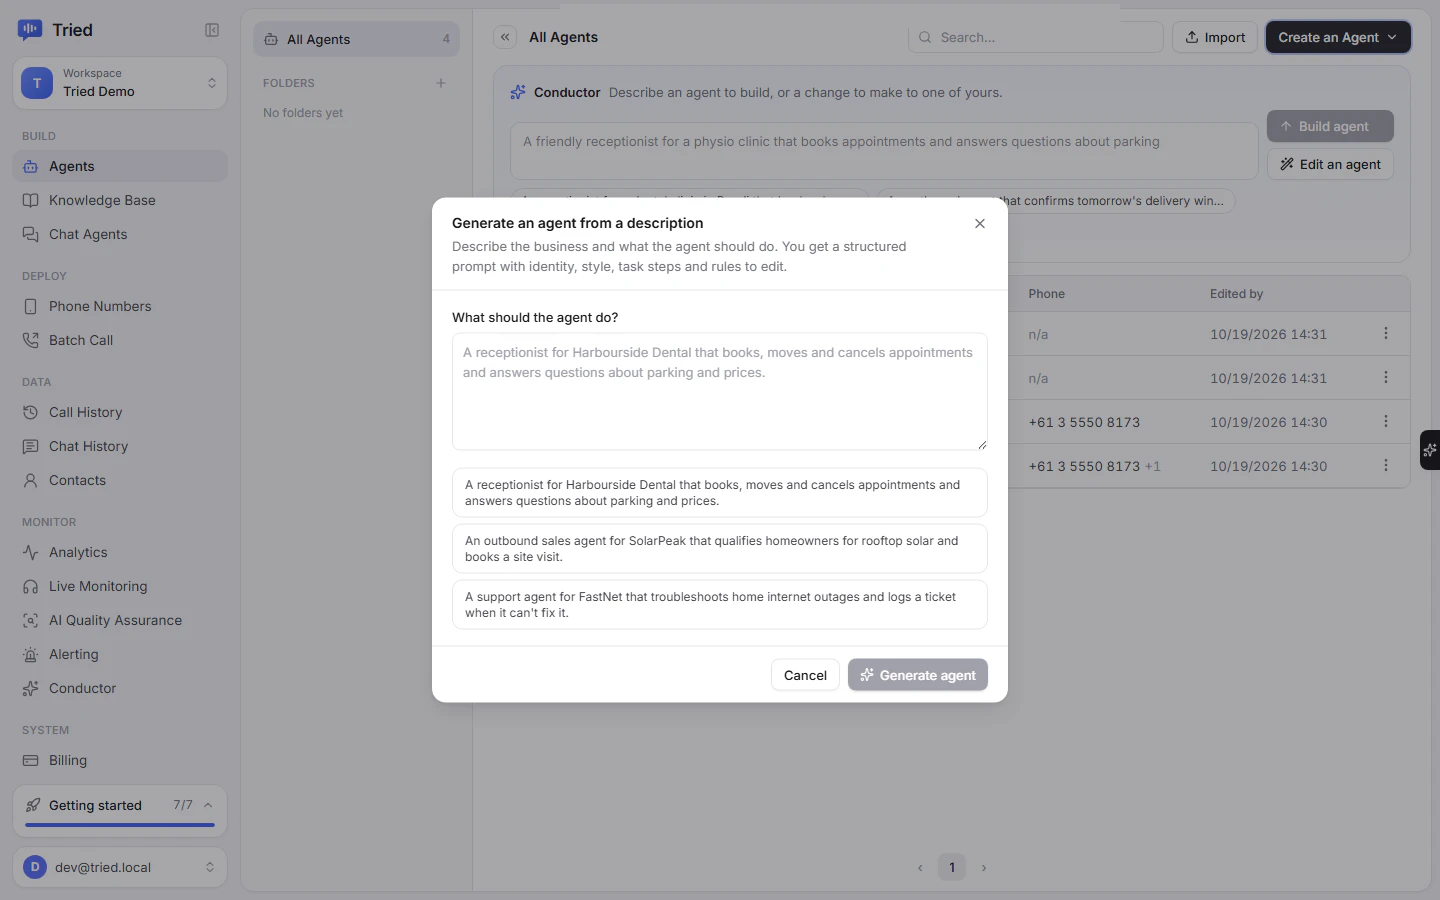Click the Import button
The width and height of the screenshot is (1440, 900).
click(x=1215, y=37)
